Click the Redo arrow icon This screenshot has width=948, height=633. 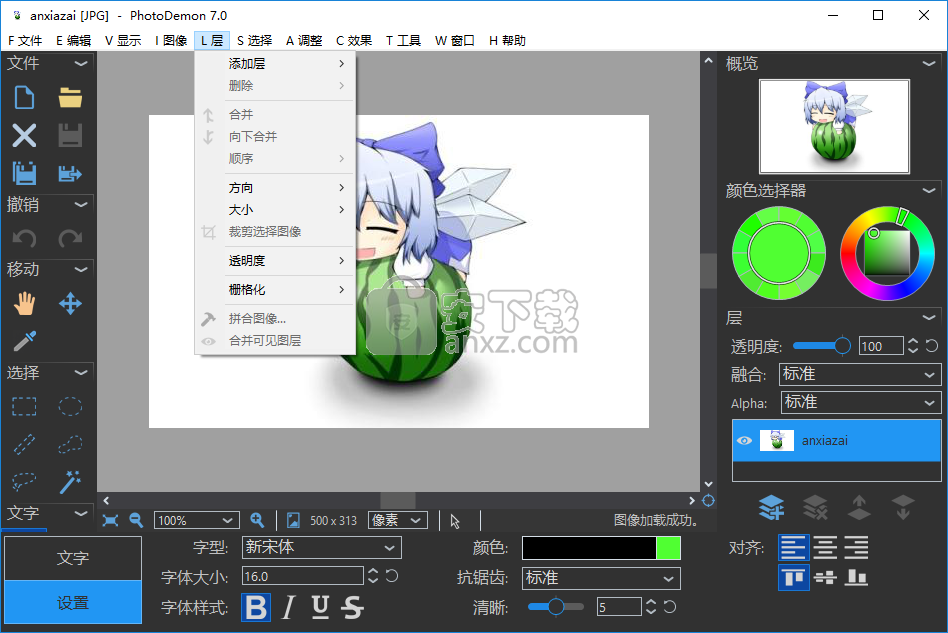[70, 238]
